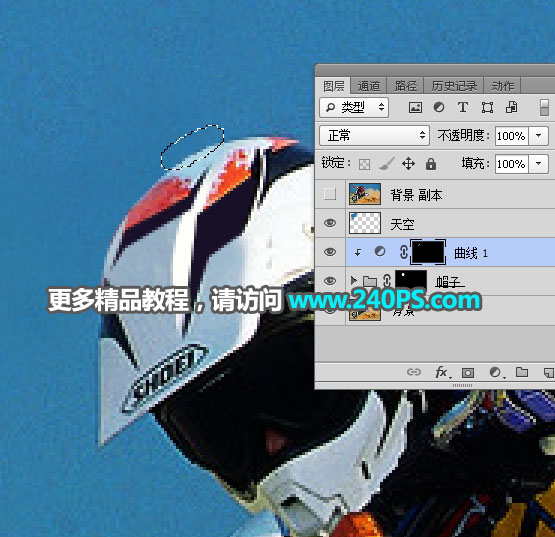Filter for smart objects icon
Viewport: 555px width, 537px height.
point(511,107)
